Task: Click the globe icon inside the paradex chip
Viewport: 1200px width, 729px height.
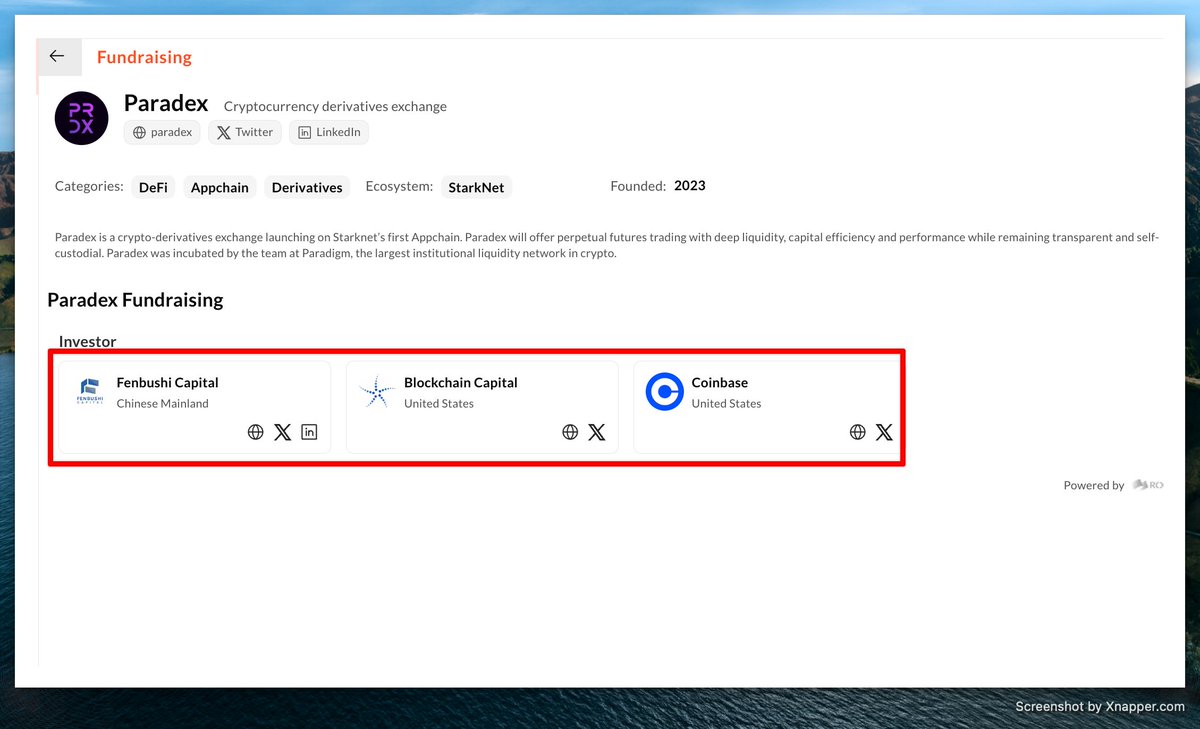Action: [x=138, y=132]
